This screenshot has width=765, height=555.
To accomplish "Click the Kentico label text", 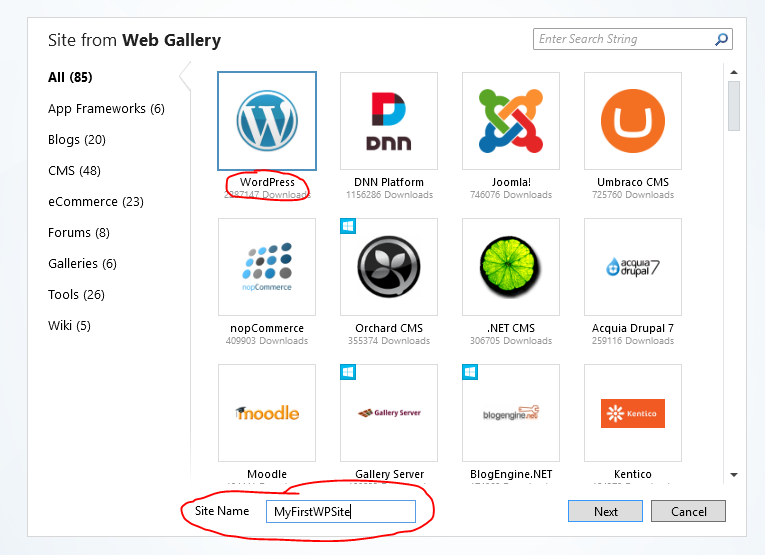I will pyautogui.click(x=633, y=474).
